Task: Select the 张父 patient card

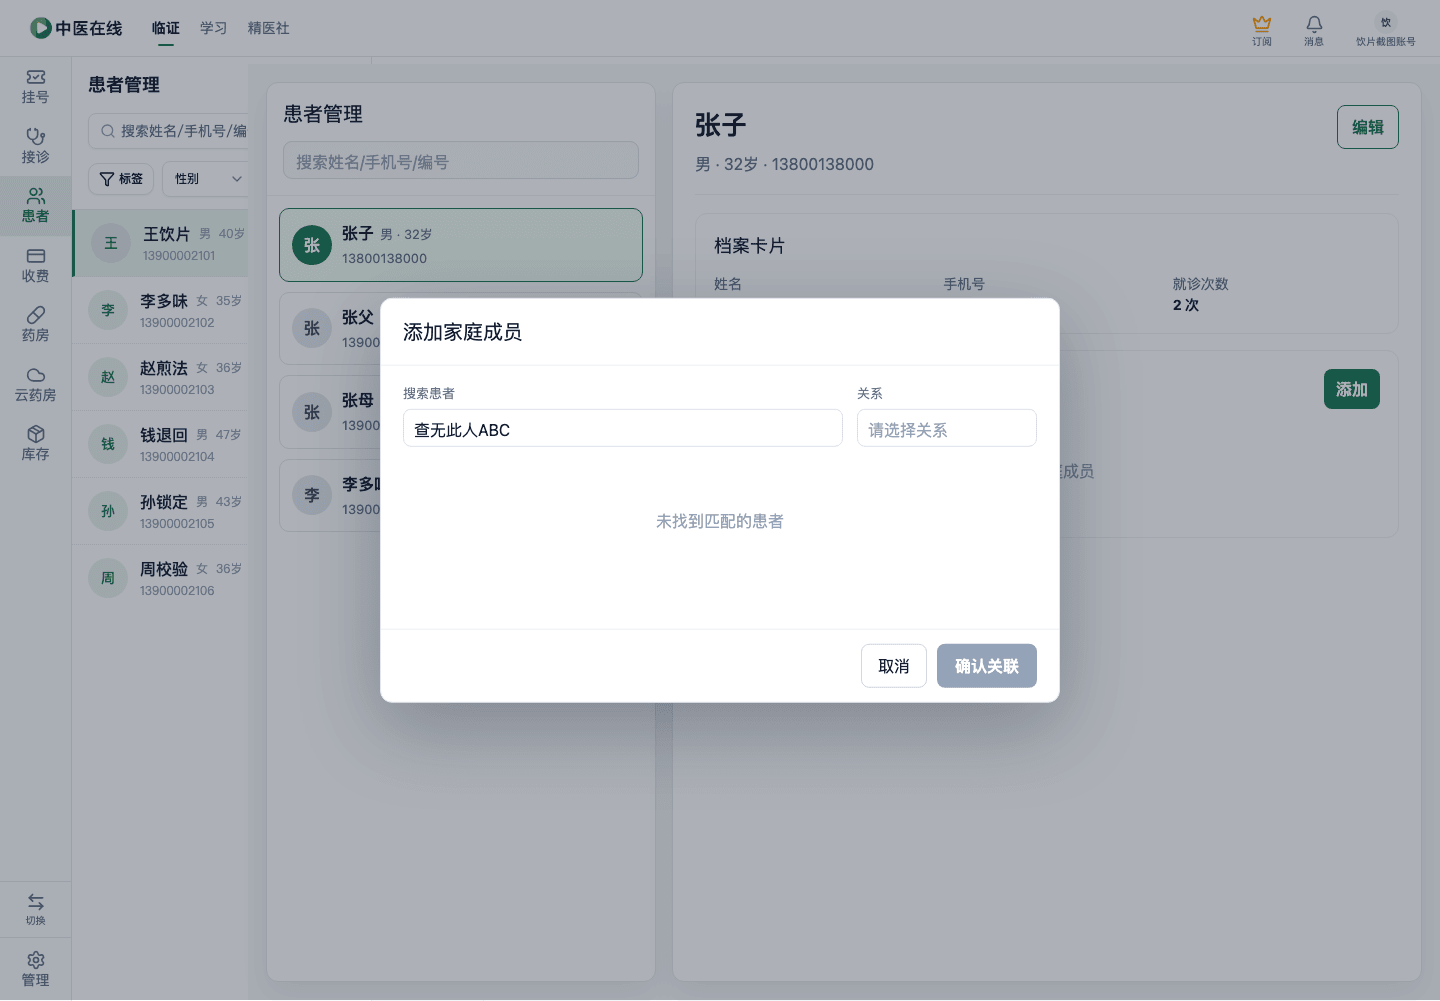Action: (x=330, y=328)
